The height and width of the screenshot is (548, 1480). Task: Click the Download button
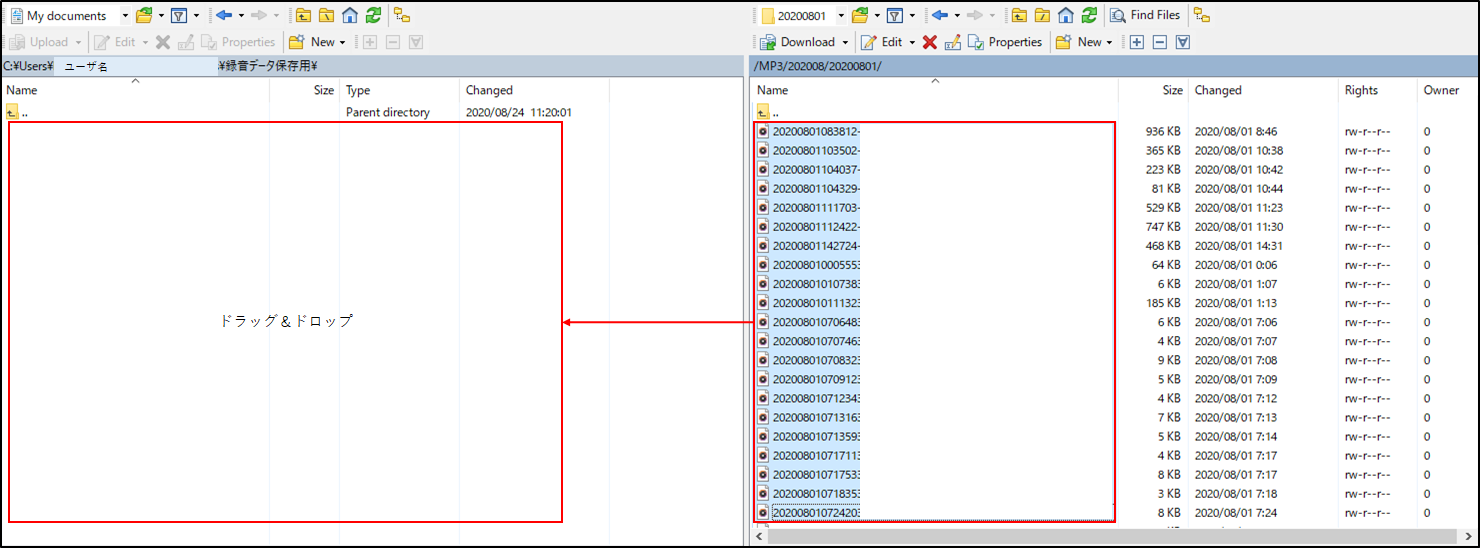797,42
